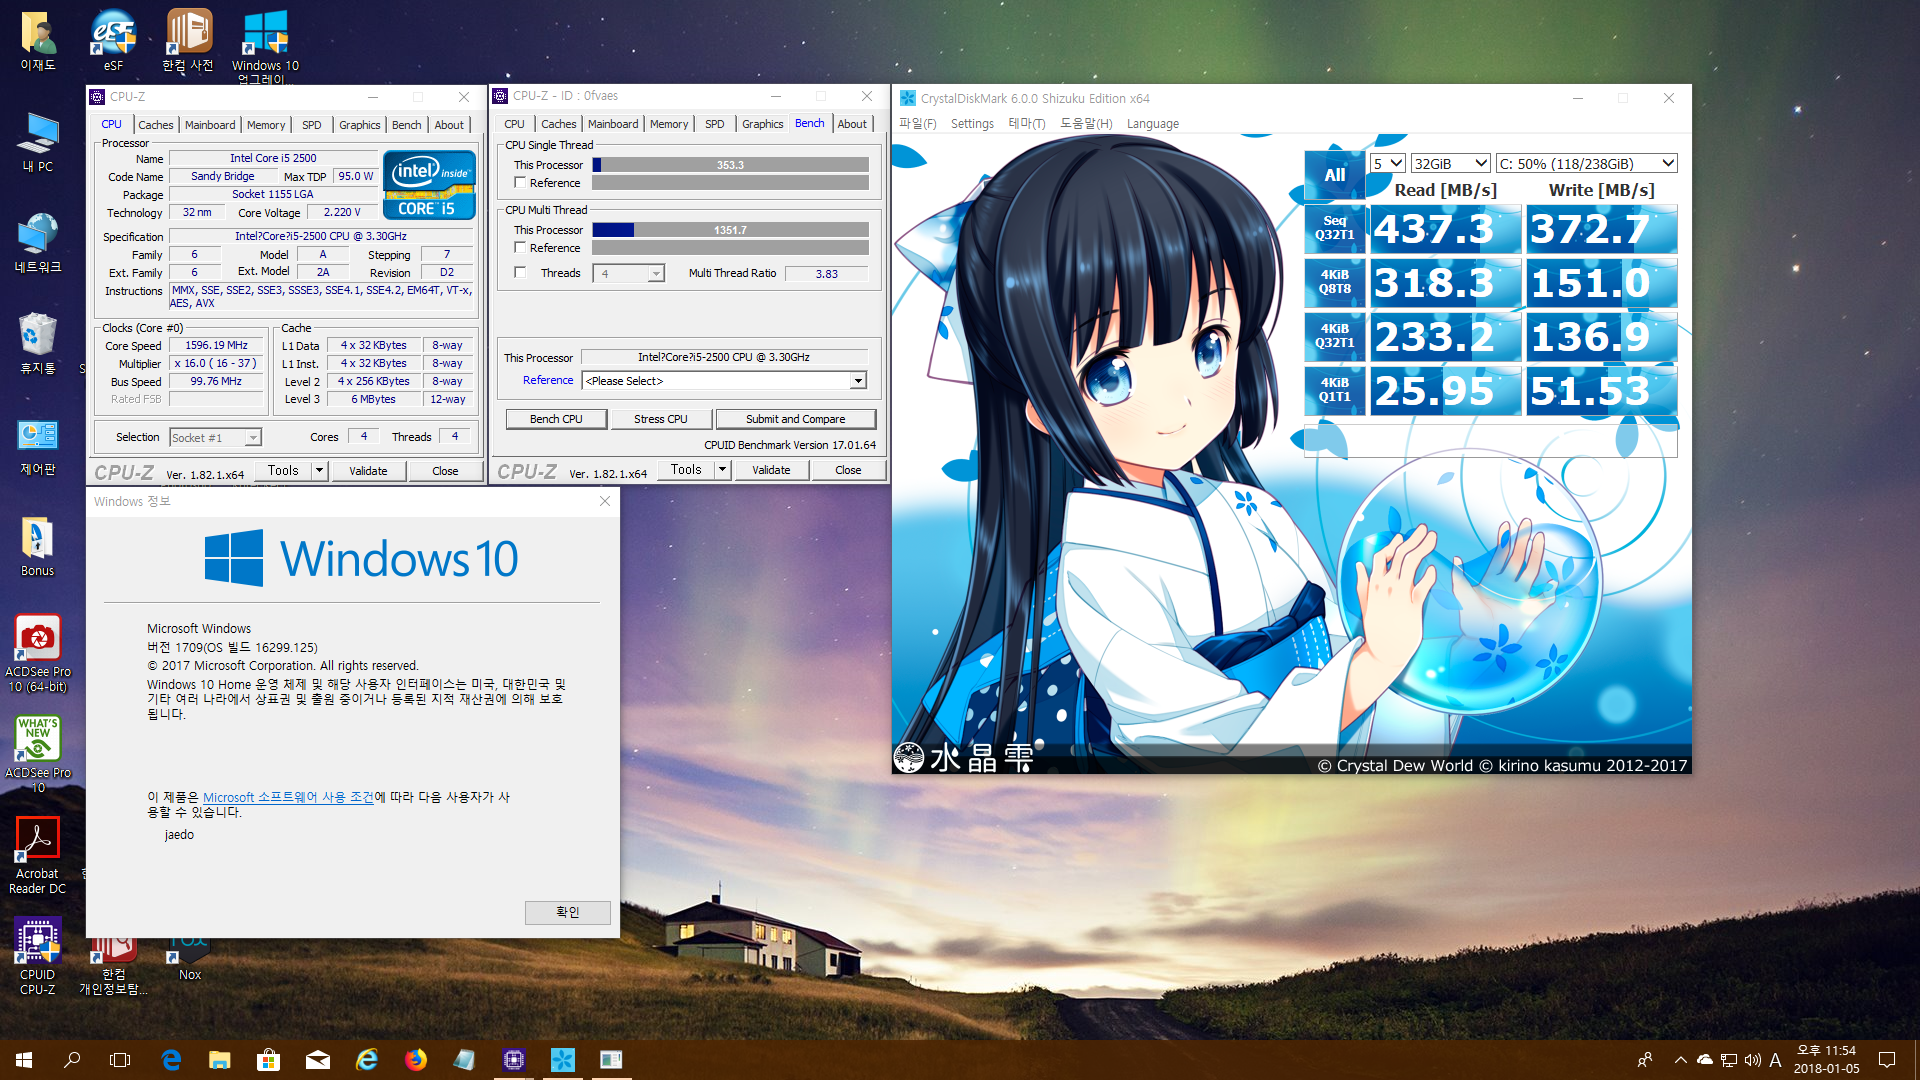Viewport: 1920px width, 1080px height.
Task: Open the Socket #1 Selection dropdown
Action: [x=215, y=437]
